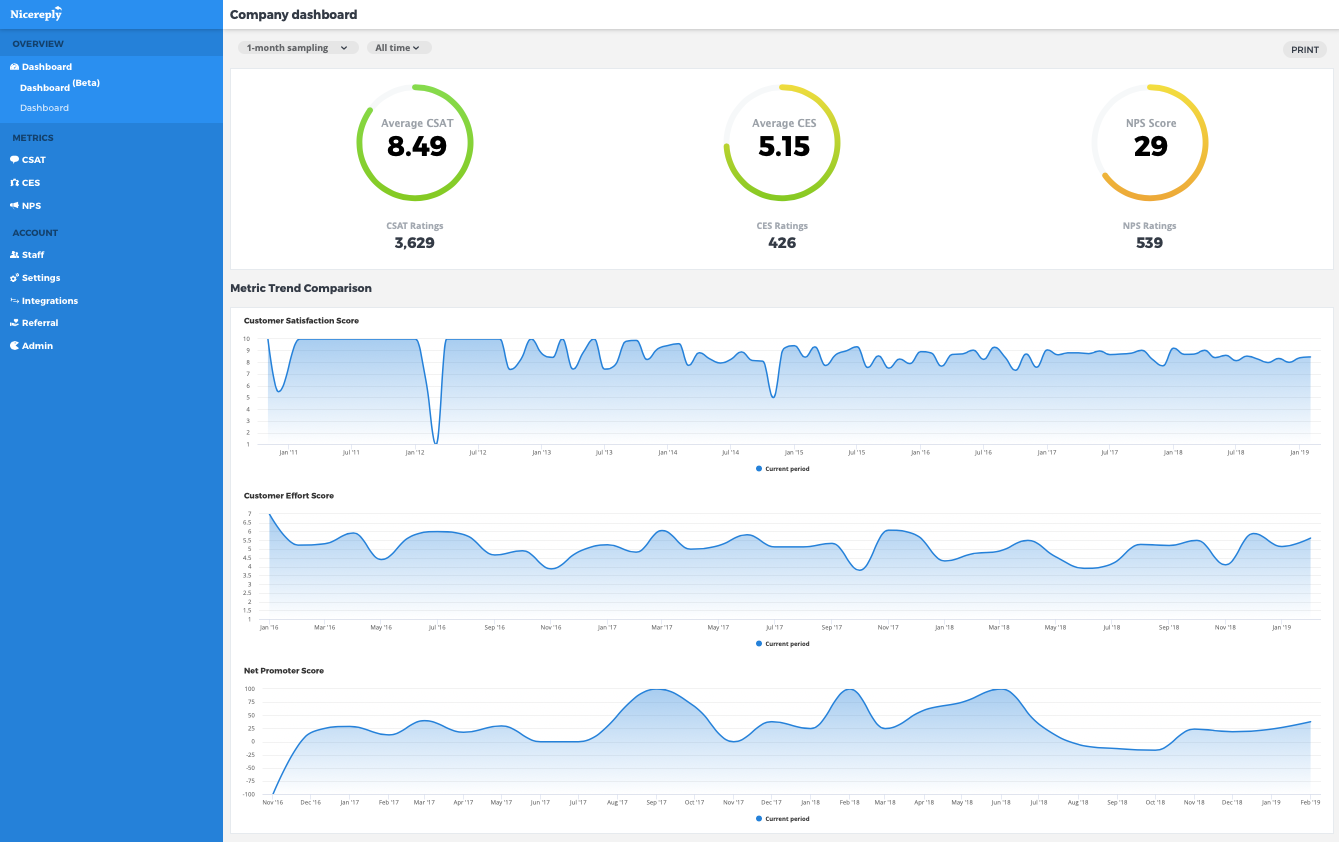Click the Admin icon in sidebar

tap(14, 346)
